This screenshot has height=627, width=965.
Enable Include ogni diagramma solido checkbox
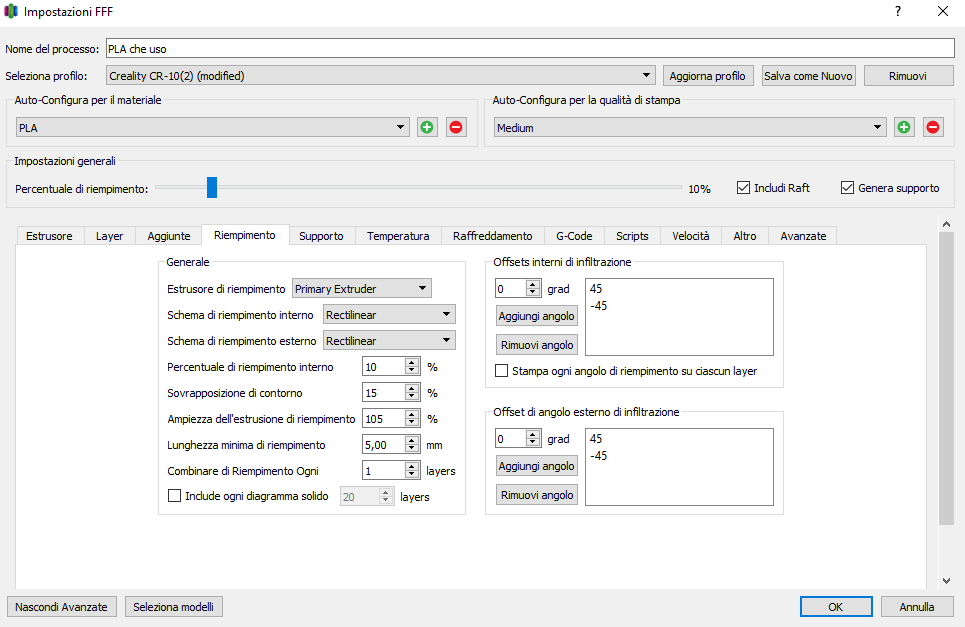pyautogui.click(x=175, y=496)
